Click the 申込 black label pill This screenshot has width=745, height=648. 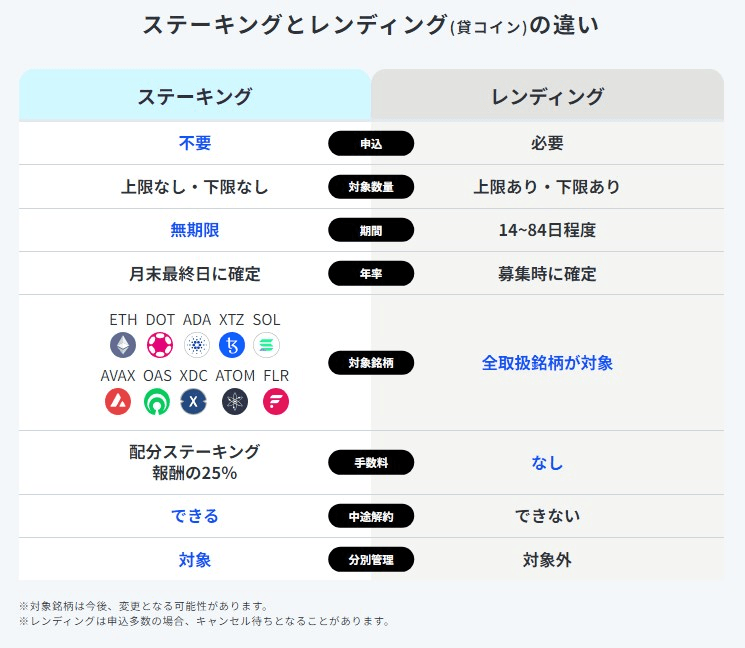pos(371,143)
